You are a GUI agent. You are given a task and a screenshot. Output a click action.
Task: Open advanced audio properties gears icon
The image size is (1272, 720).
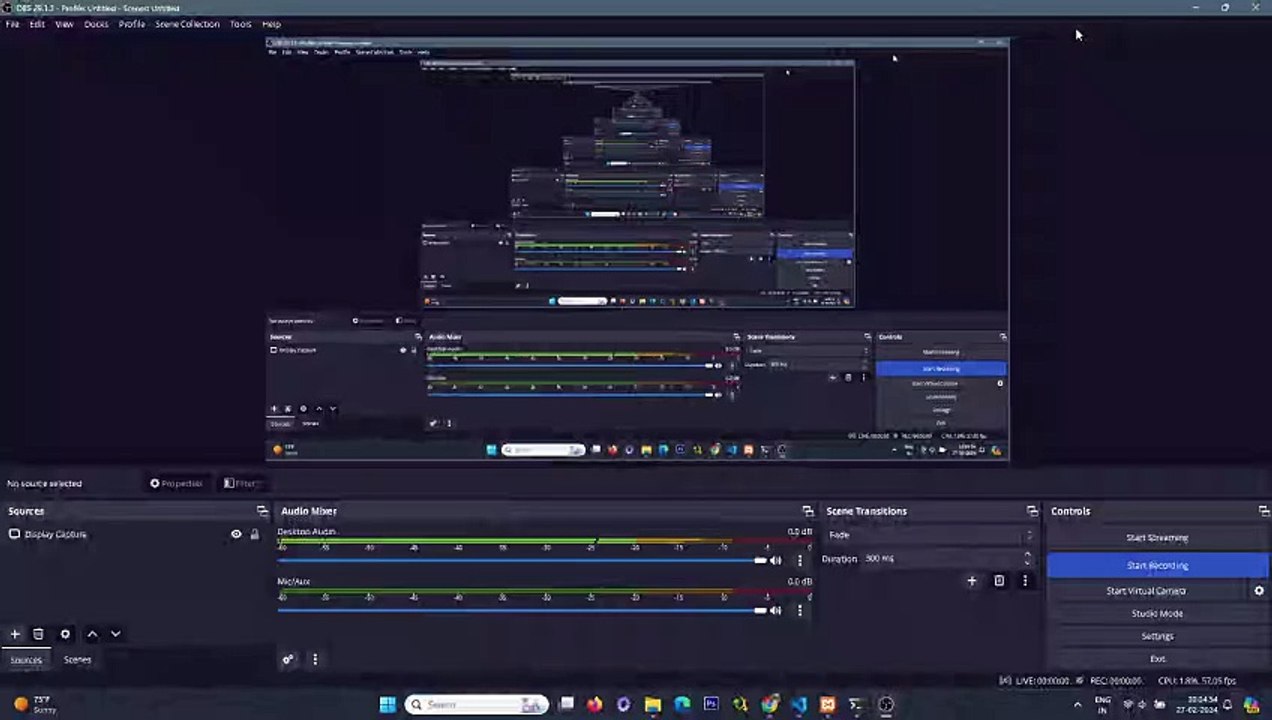click(x=288, y=659)
